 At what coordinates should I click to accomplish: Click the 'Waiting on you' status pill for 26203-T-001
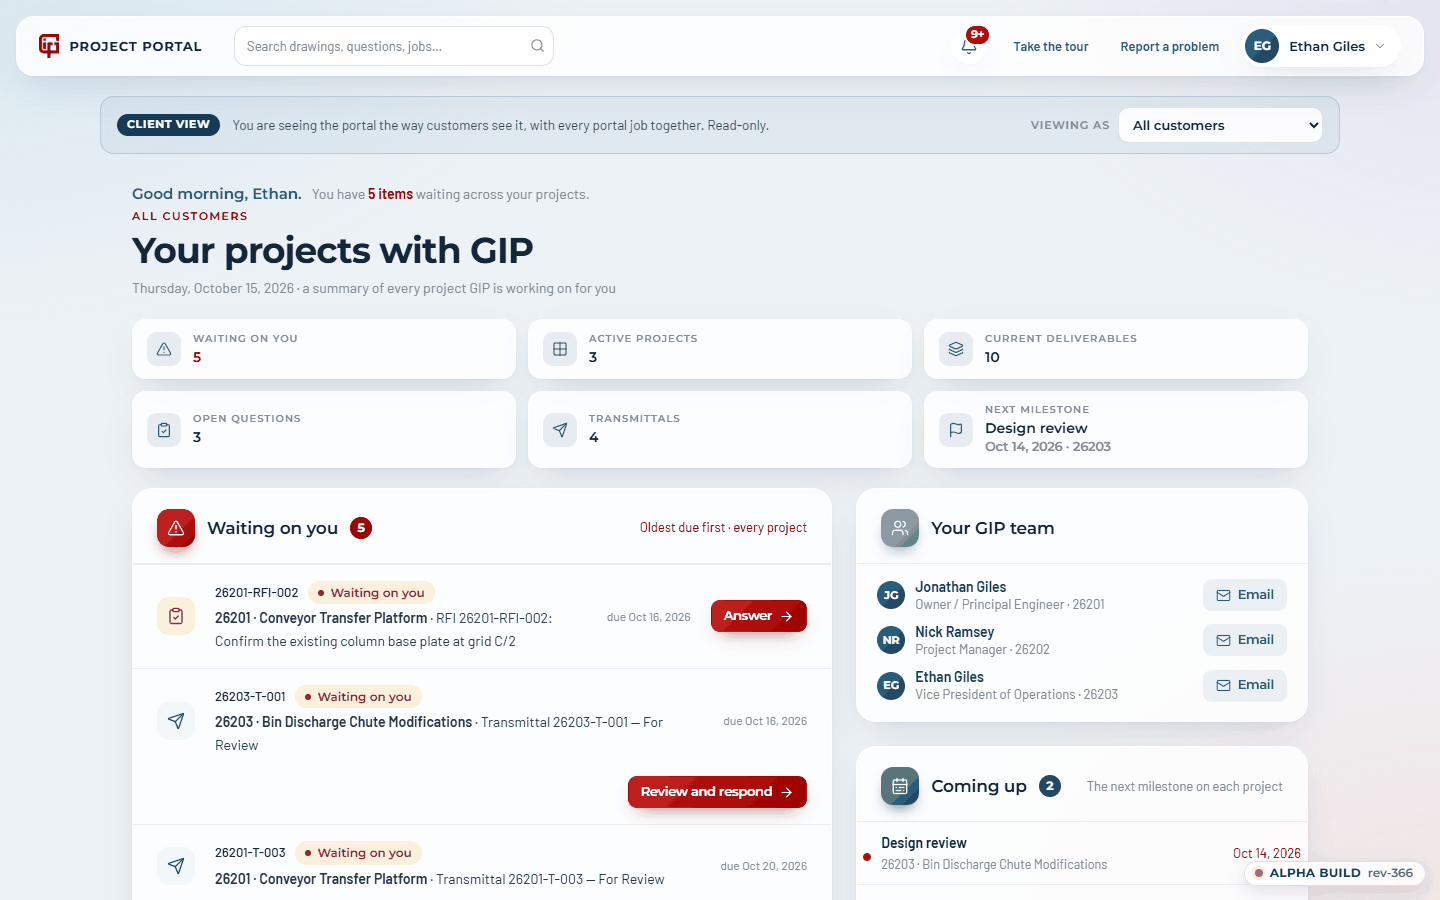pos(358,697)
